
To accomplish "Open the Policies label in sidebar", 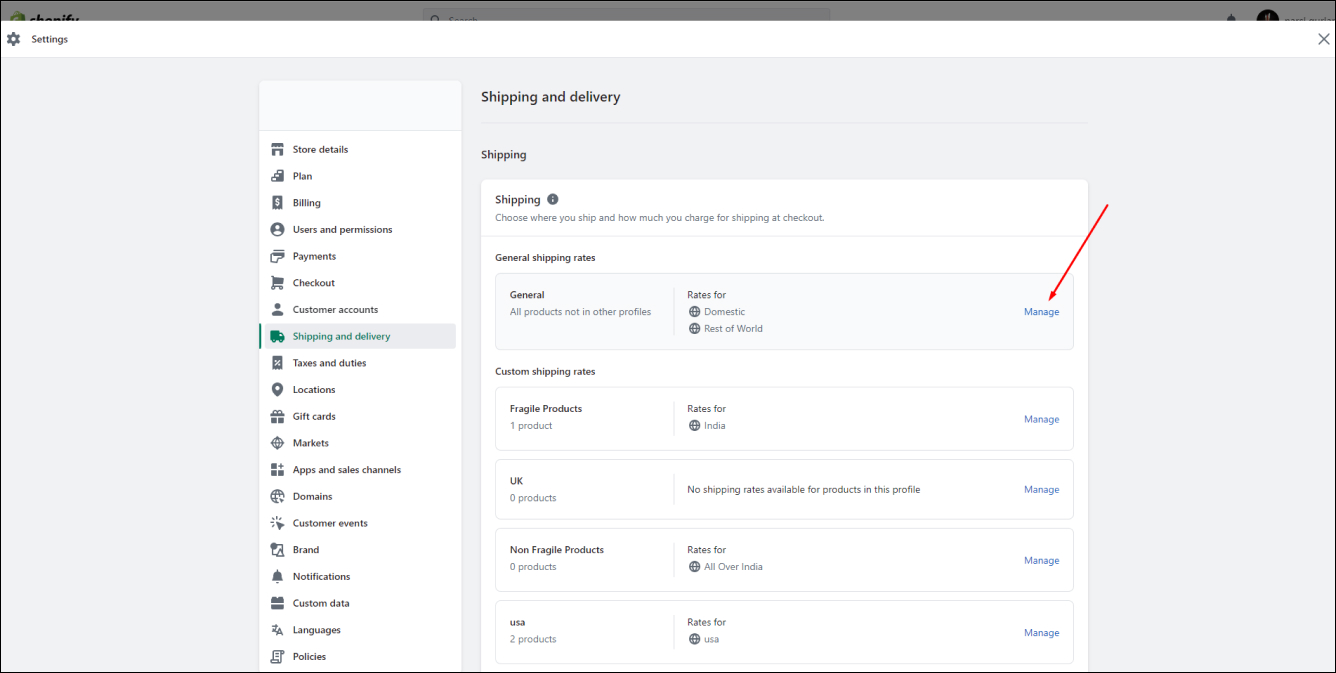I will (x=310, y=657).
